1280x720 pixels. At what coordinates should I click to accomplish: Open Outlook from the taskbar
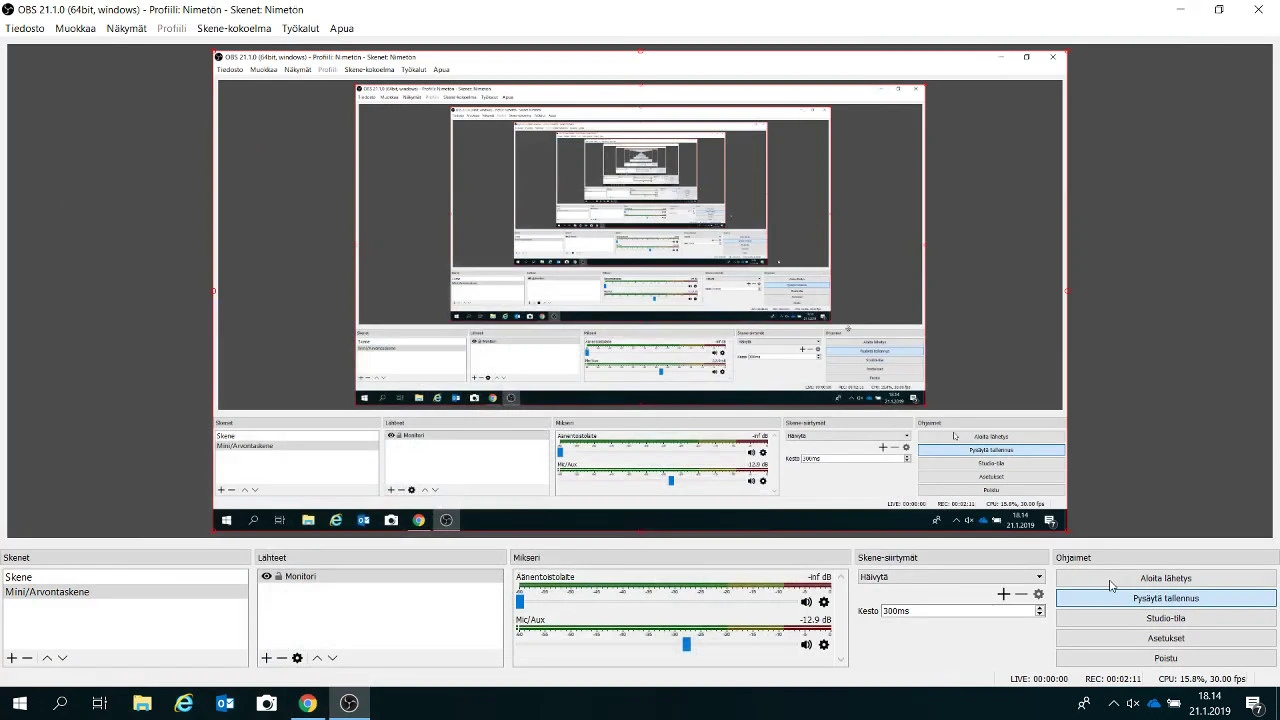pyautogui.click(x=225, y=703)
